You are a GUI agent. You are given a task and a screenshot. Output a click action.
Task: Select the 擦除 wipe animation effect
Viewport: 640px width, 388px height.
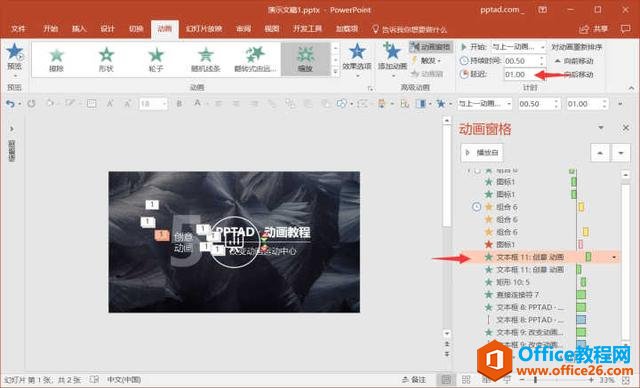[56, 60]
